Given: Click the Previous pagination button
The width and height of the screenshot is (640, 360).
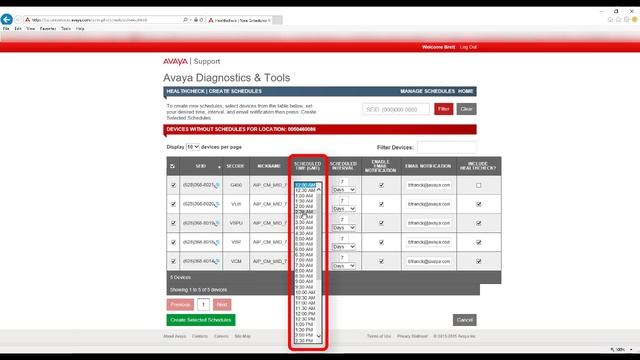Looking at the screenshot, I should pos(180,304).
